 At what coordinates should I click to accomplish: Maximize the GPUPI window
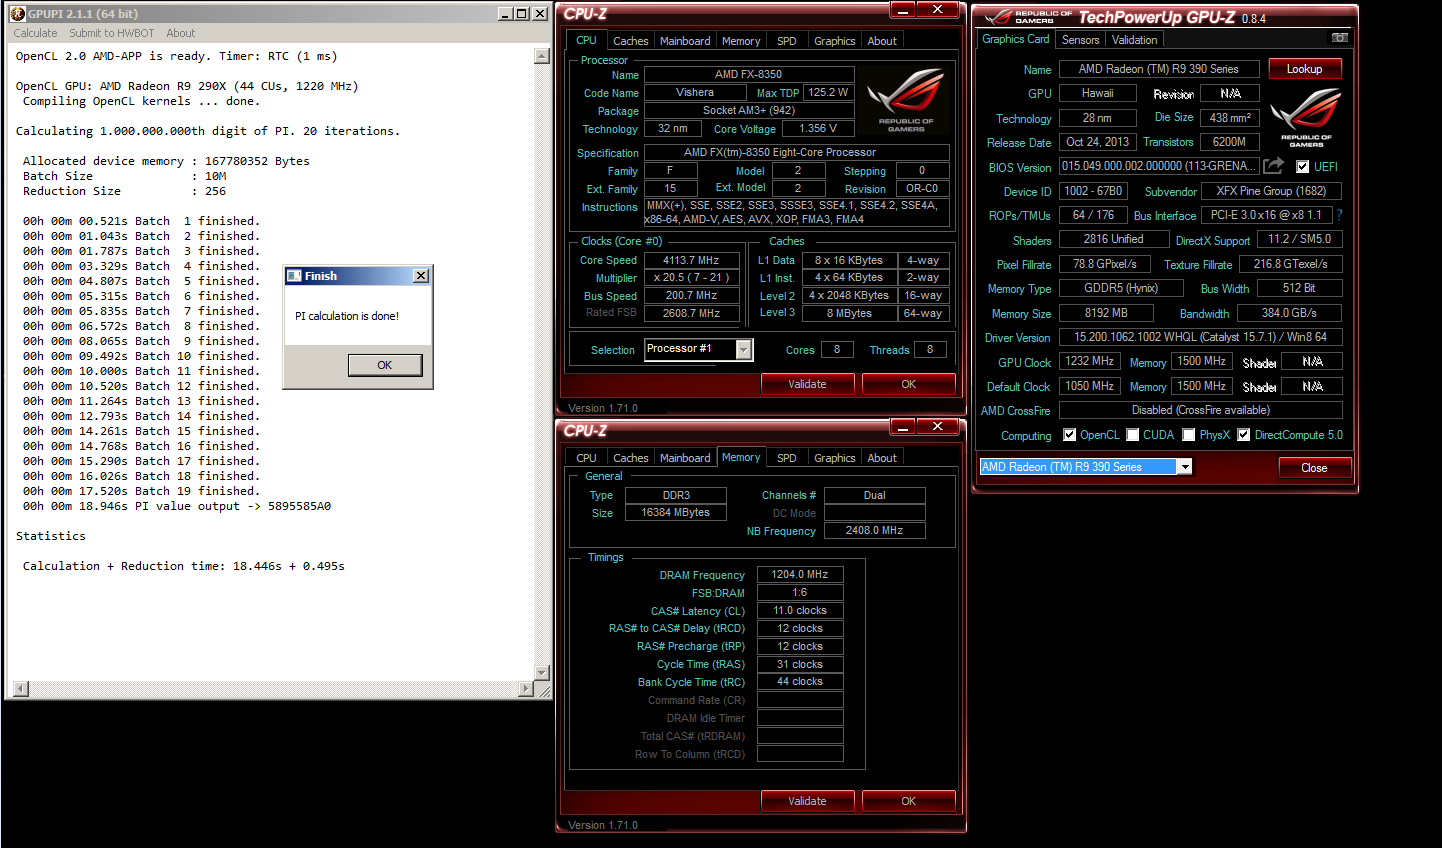522,13
